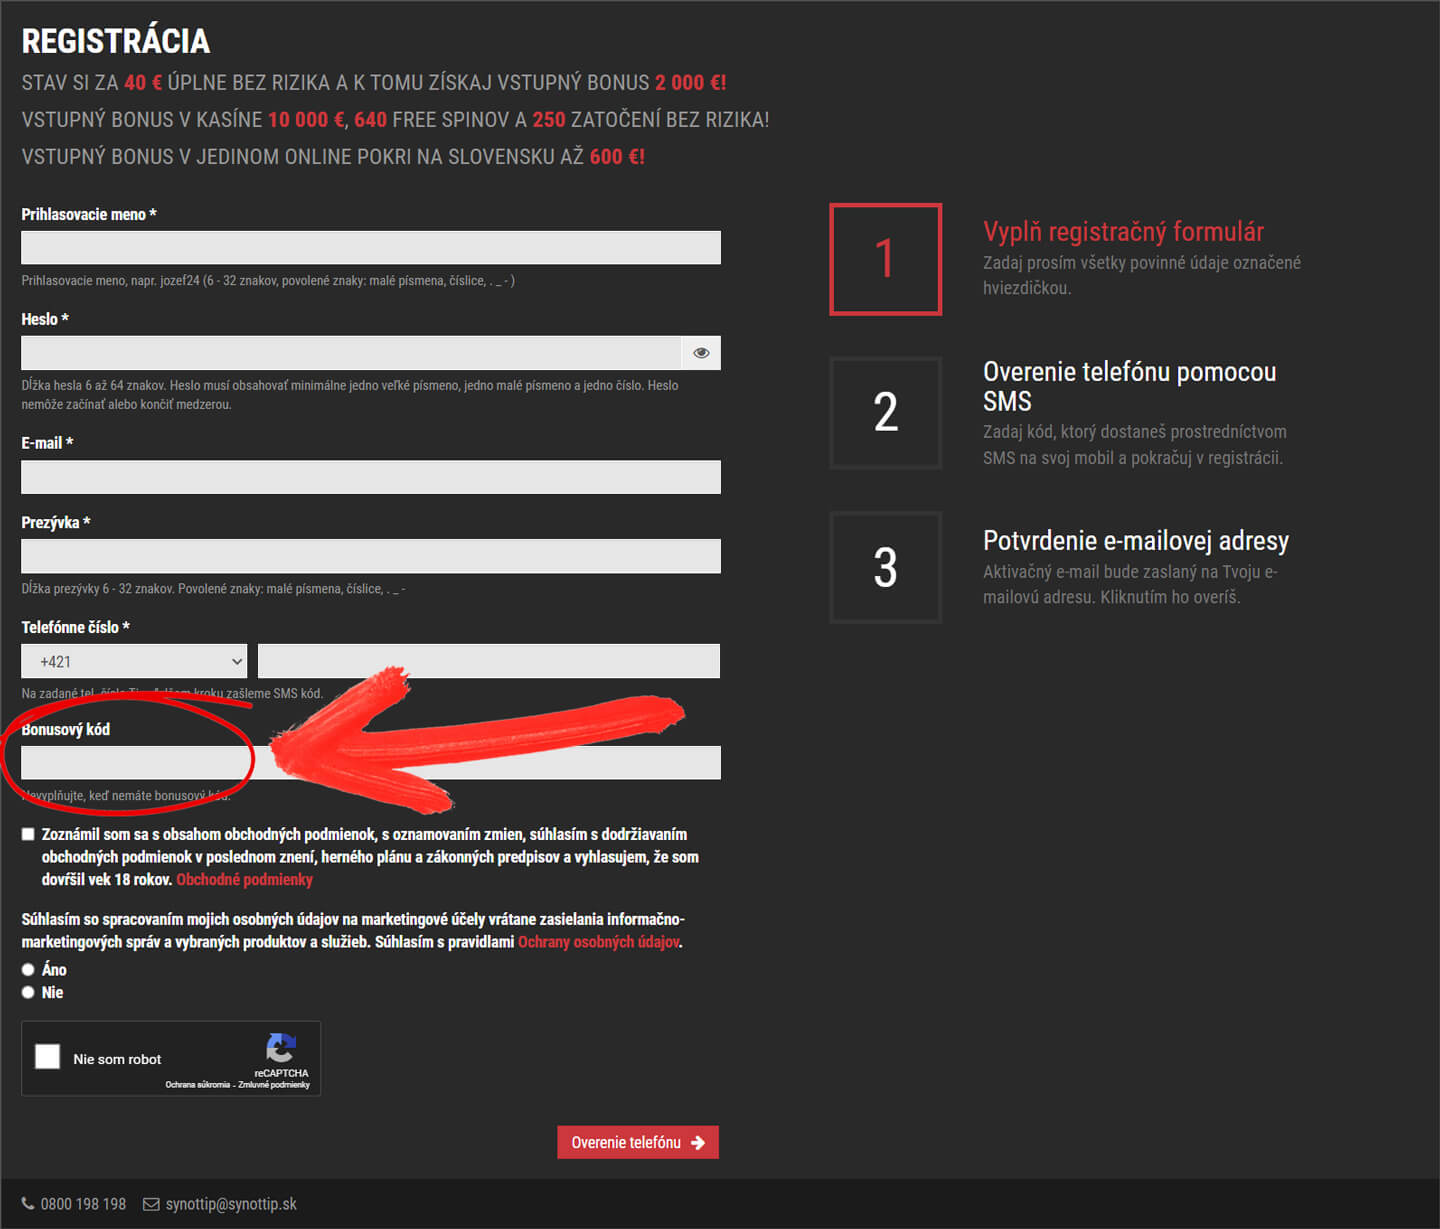Screen dimensions: 1440x1229
Task: Tick the Nie som robot checkbox
Action: tap(48, 1057)
